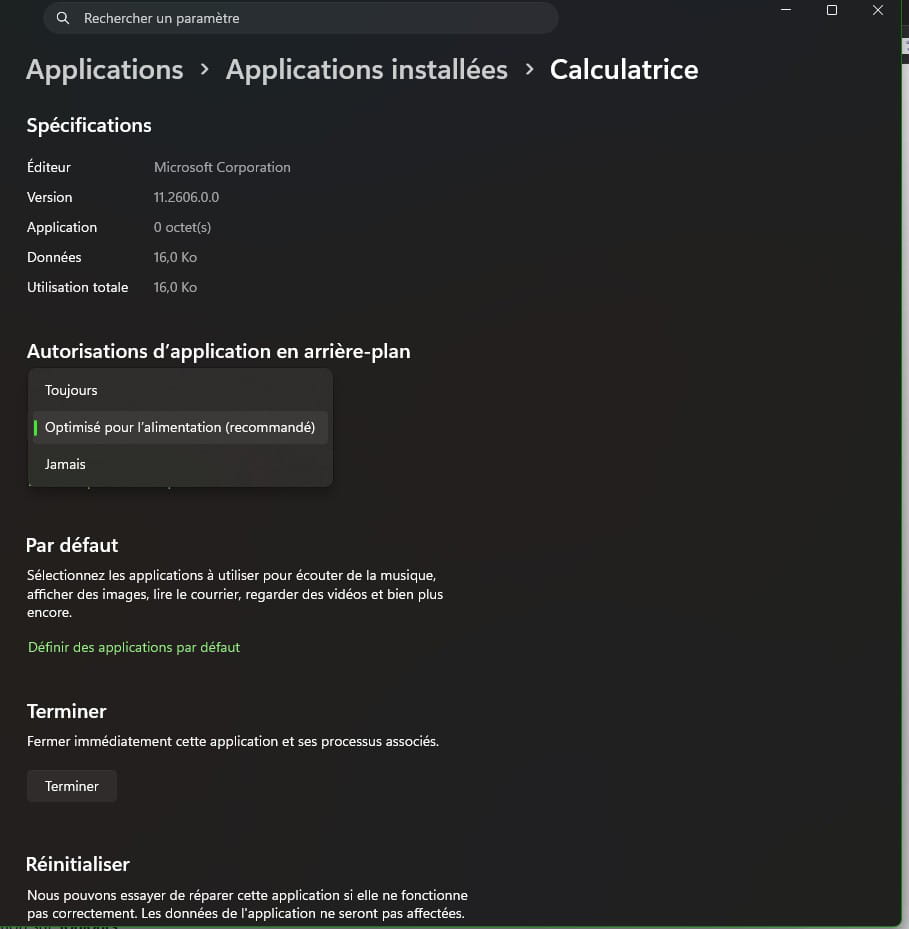The width and height of the screenshot is (909, 929).
Task: Click the search magnifier icon
Action: point(63,18)
